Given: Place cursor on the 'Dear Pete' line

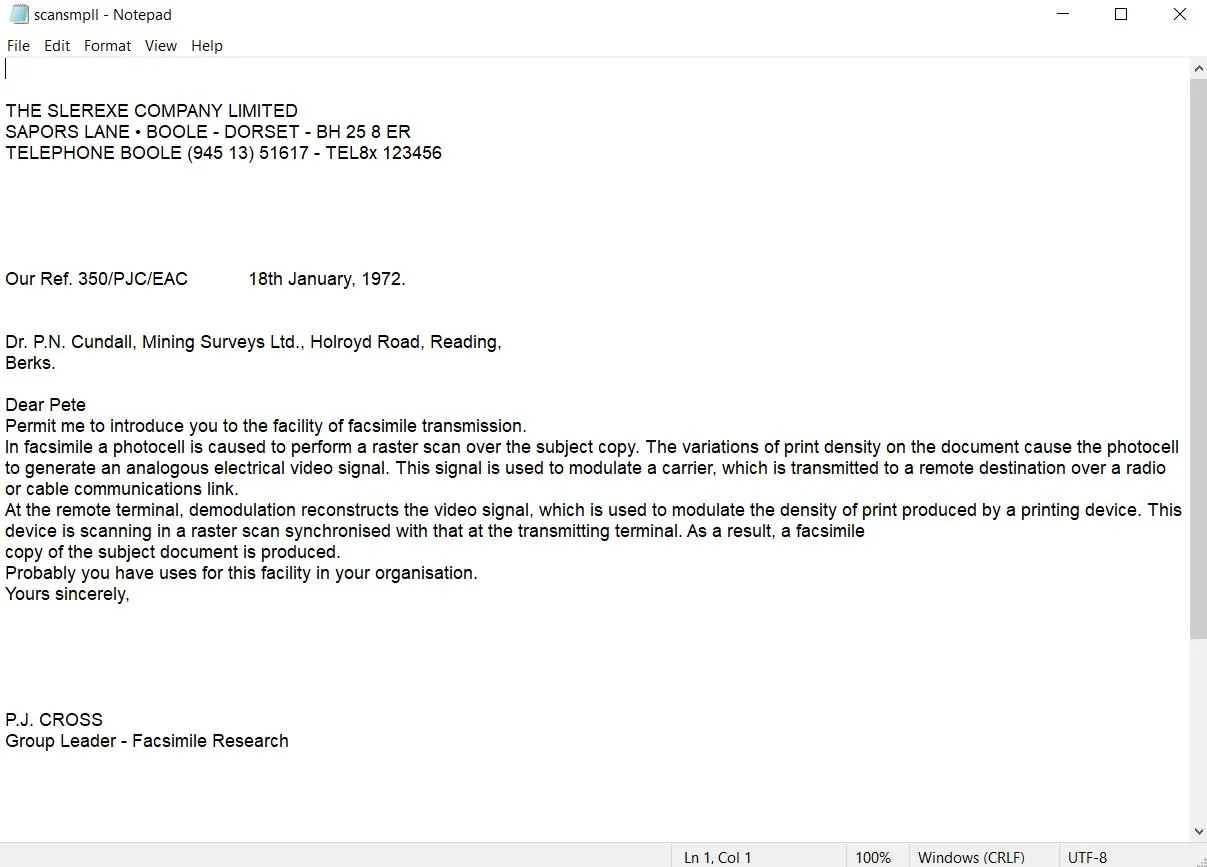Looking at the screenshot, I should click(x=46, y=405).
